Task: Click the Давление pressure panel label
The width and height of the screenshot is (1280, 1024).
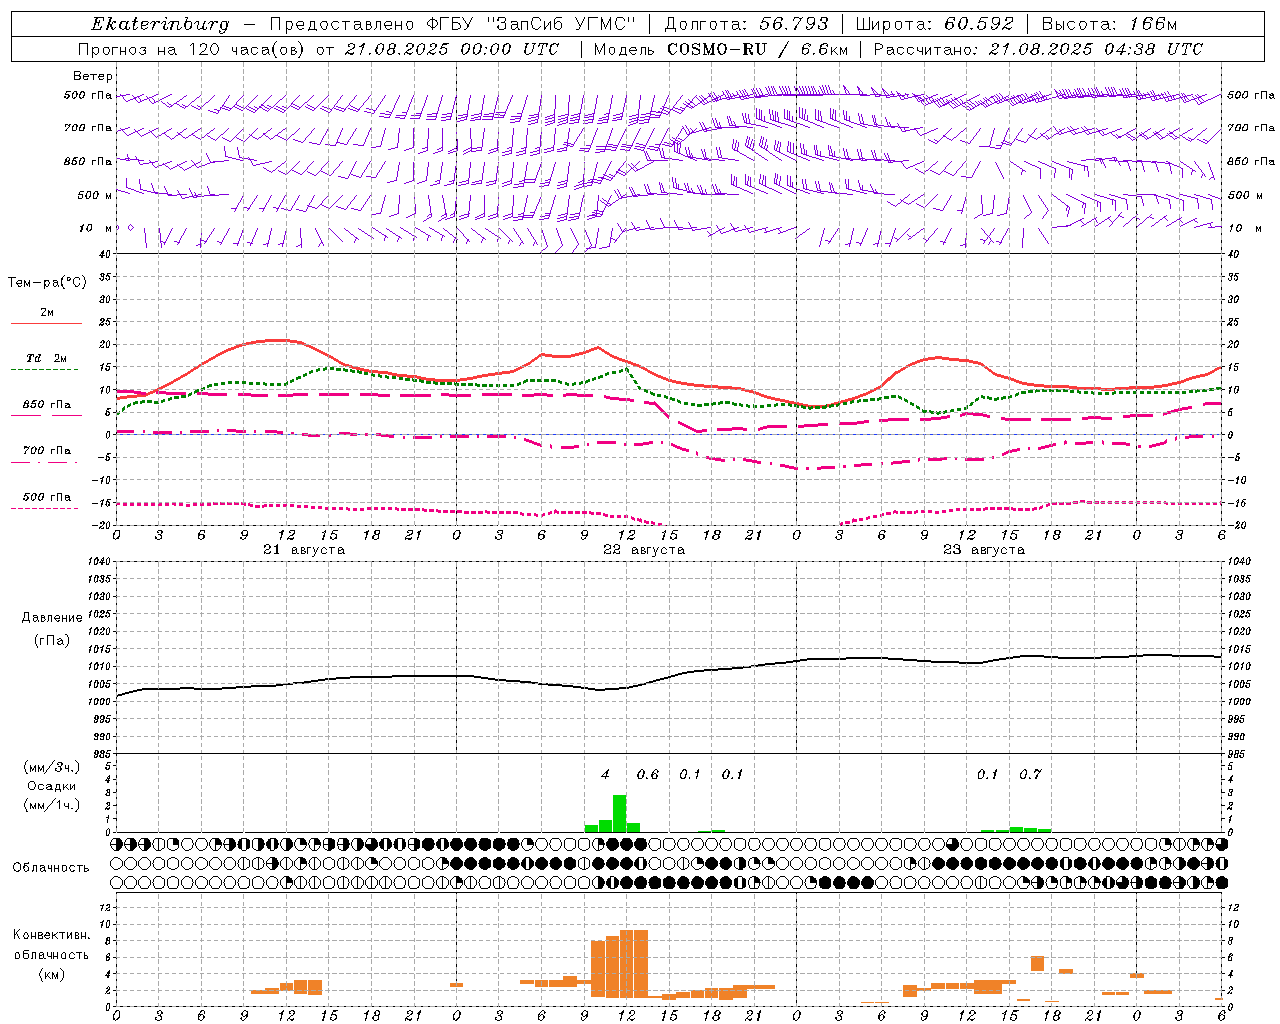Action: click(52, 618)
